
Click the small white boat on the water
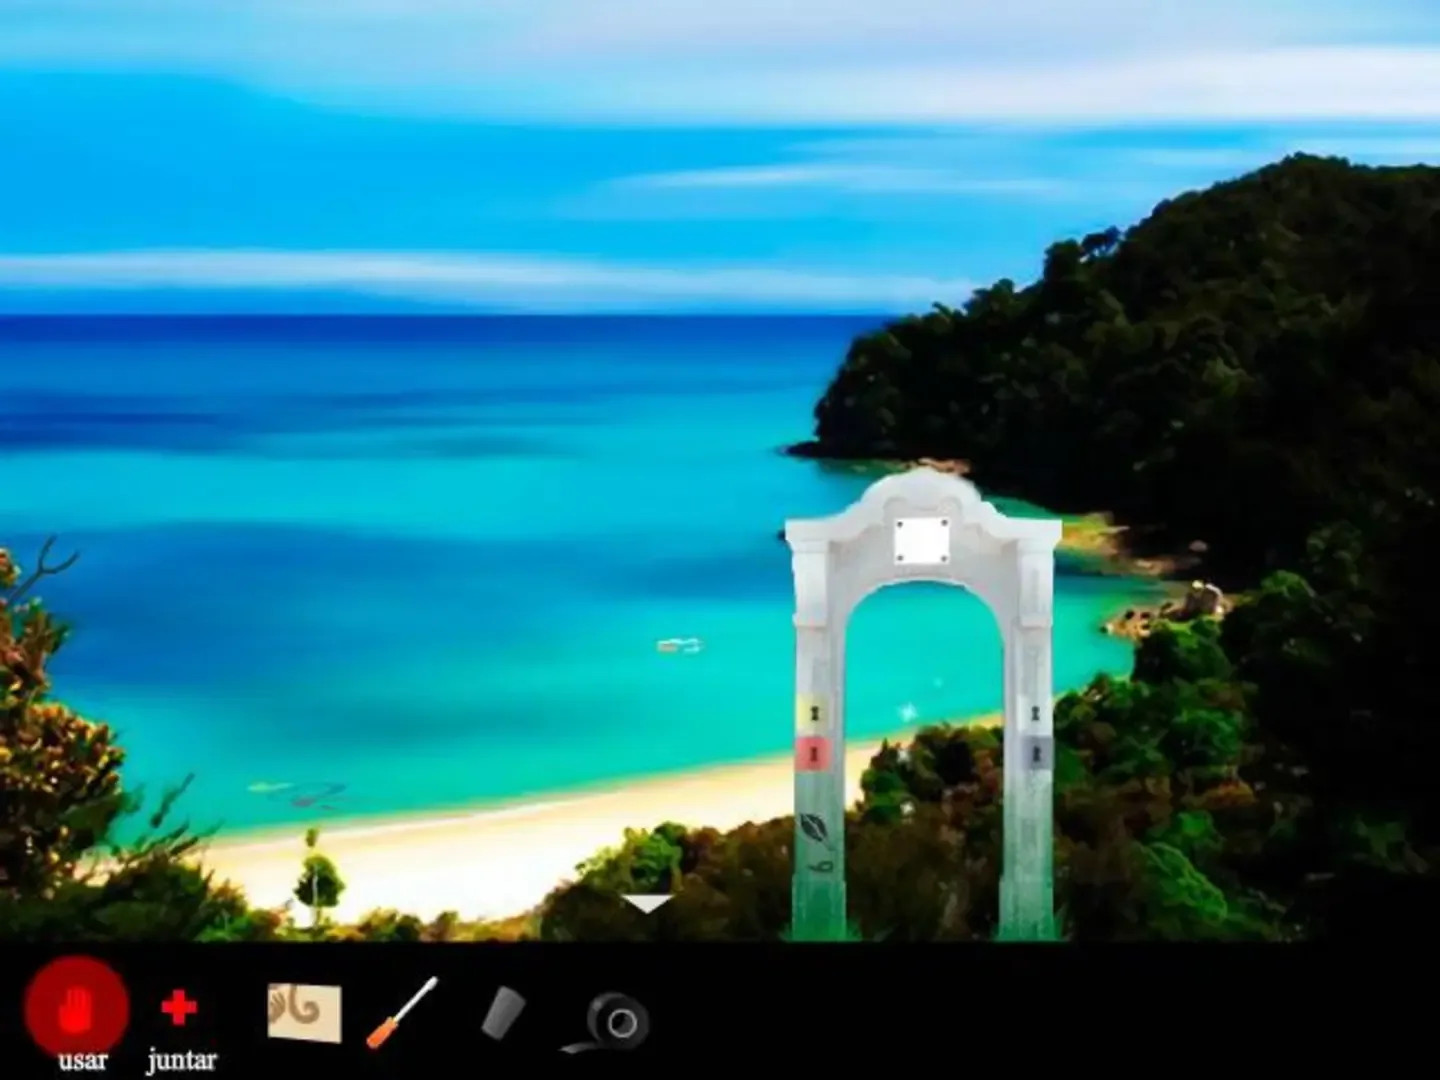point(679,645)
